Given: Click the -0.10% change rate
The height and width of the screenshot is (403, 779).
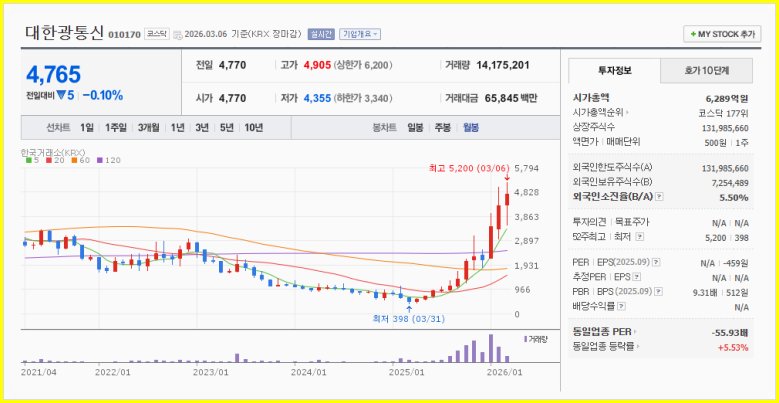Looking at the screenshot, I should point(103,95).
